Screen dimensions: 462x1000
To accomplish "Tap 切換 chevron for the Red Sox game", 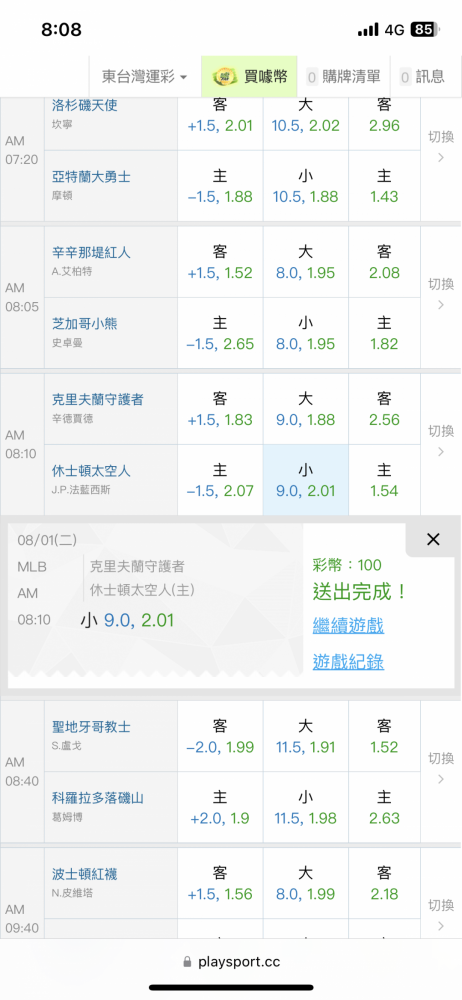I will point(441,915).
